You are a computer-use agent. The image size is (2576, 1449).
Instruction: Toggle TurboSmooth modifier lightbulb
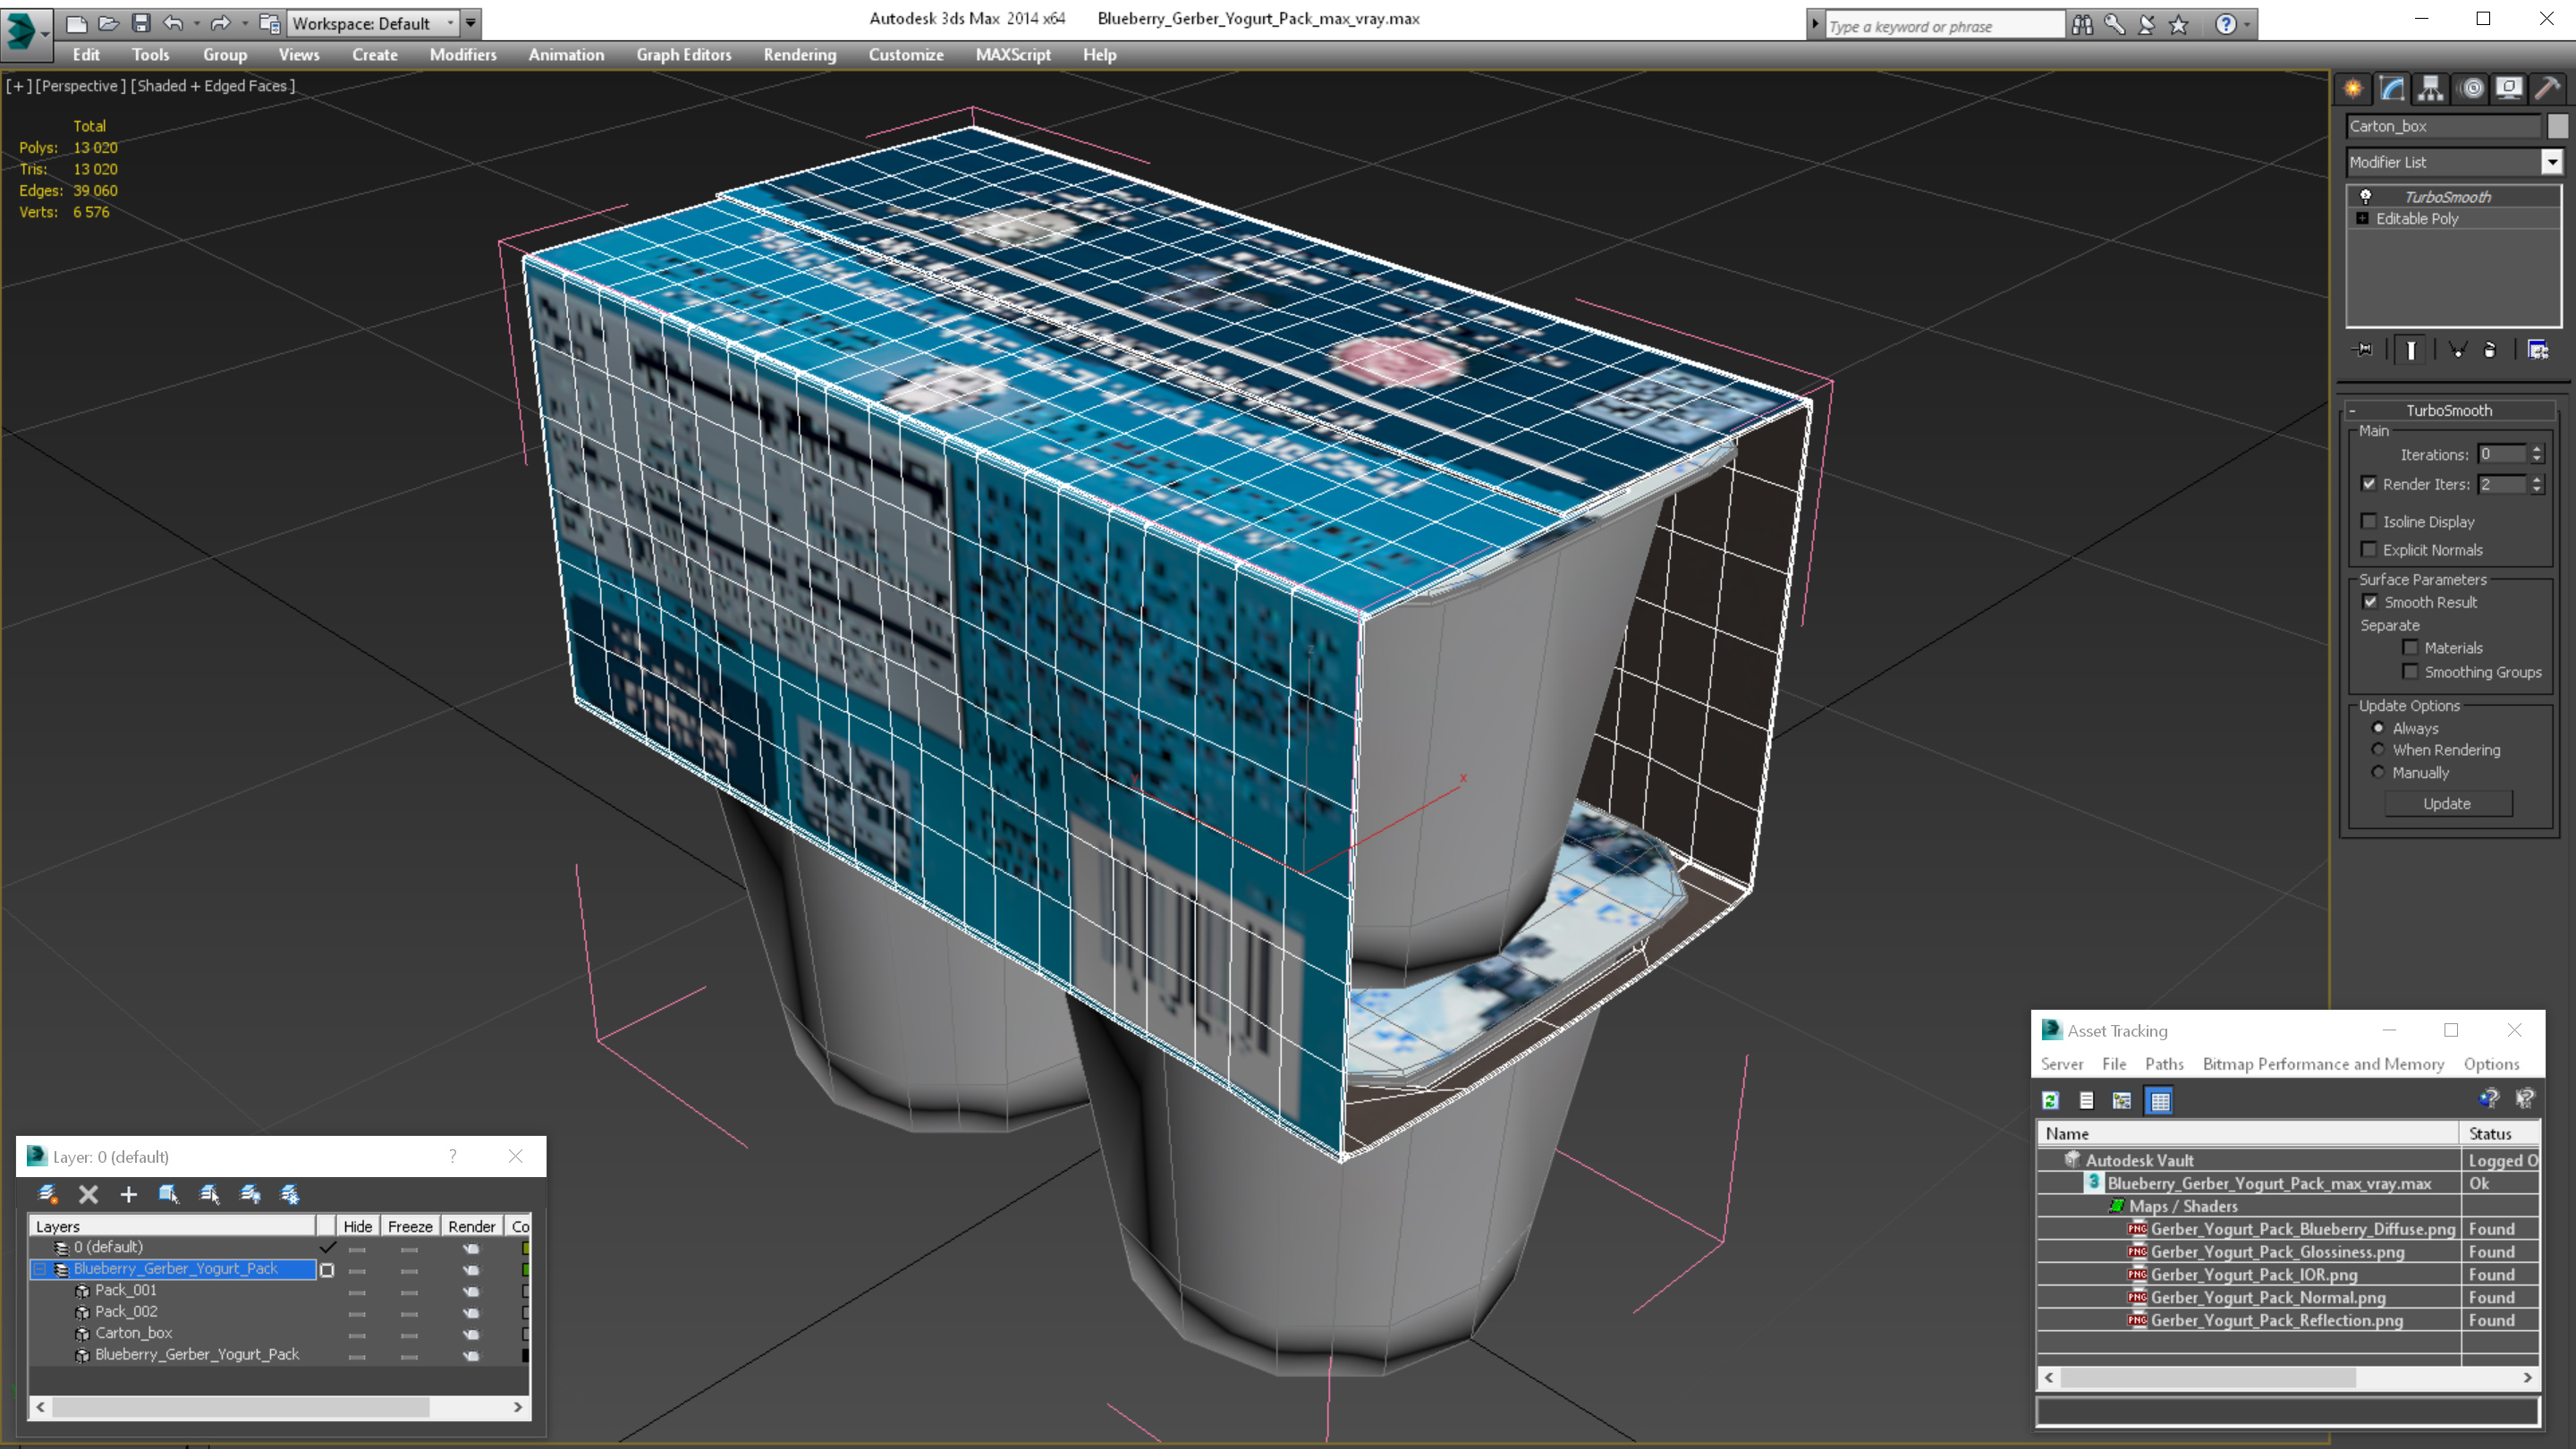[2366, 196]
